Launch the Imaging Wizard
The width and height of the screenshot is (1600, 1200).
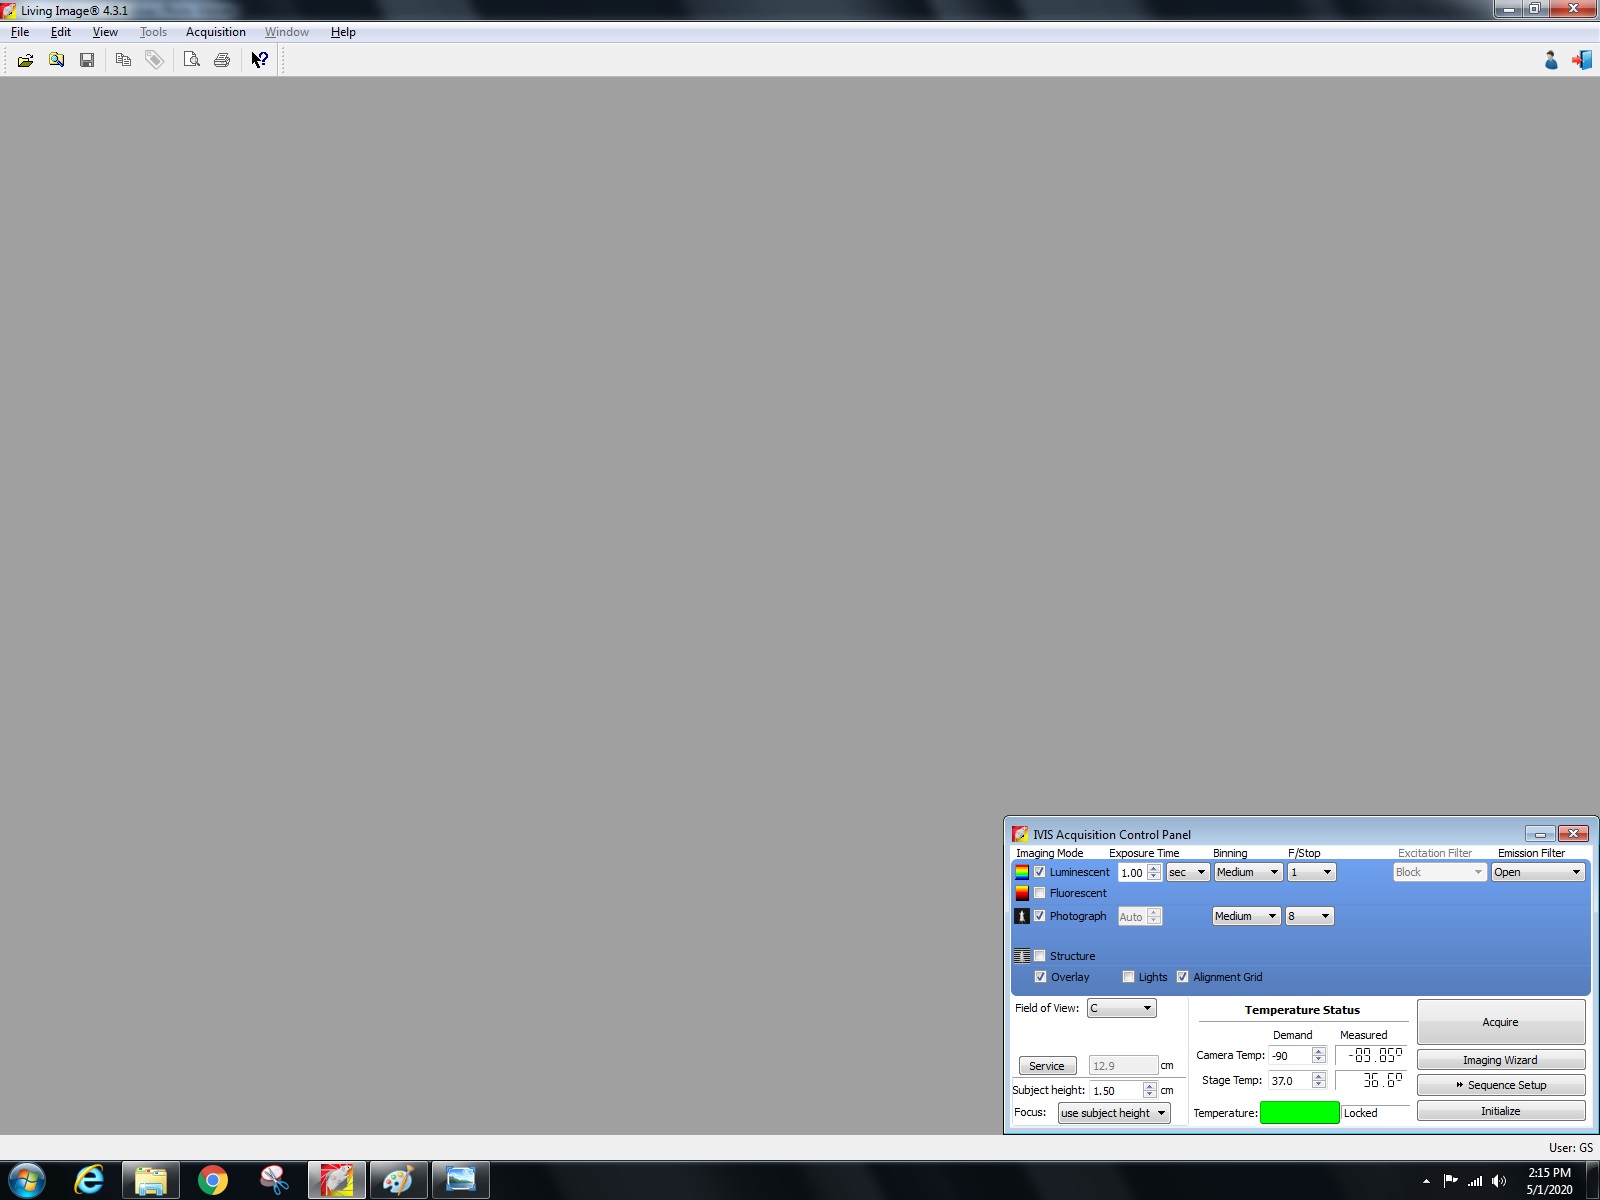1501,1060
